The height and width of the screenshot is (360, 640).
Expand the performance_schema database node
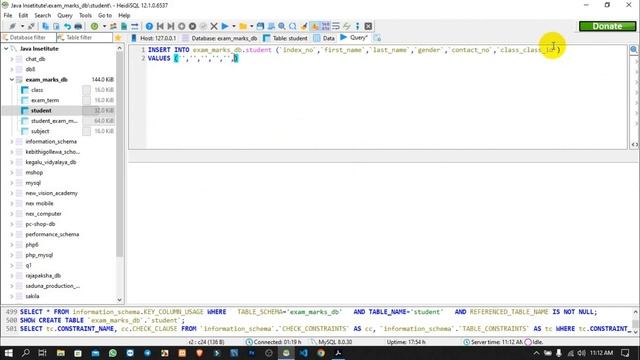pos(12,234)
